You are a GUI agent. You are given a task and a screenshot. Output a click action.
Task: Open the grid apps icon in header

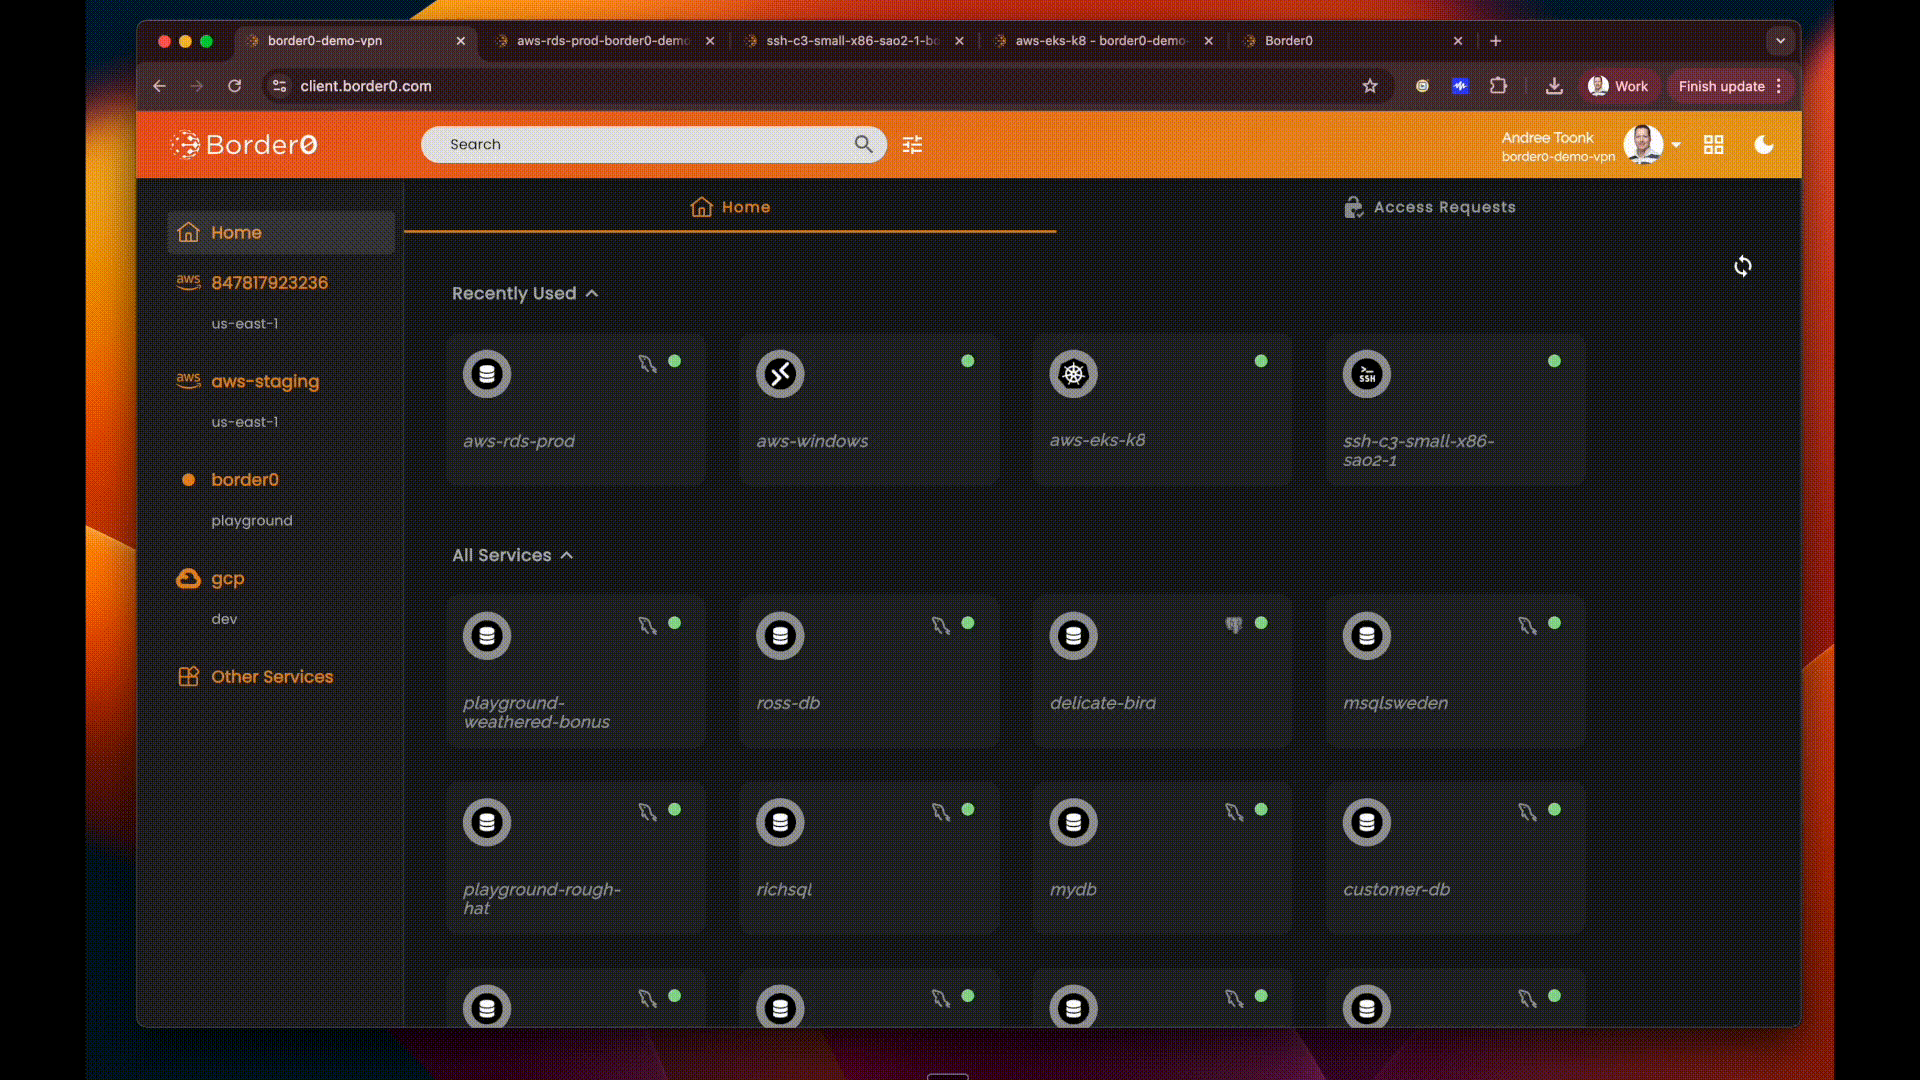point(1713,145)
